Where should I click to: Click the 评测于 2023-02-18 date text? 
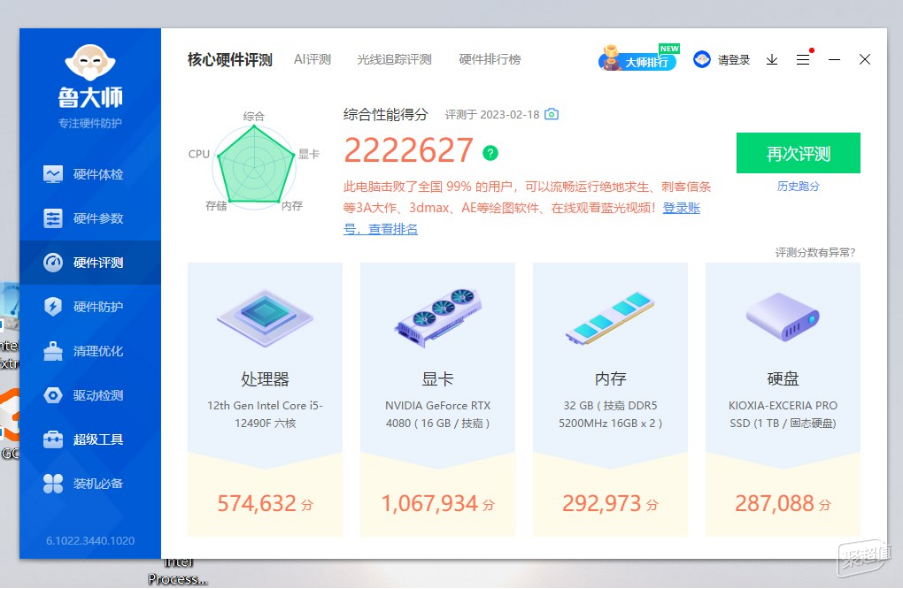[x=492, y=115]
